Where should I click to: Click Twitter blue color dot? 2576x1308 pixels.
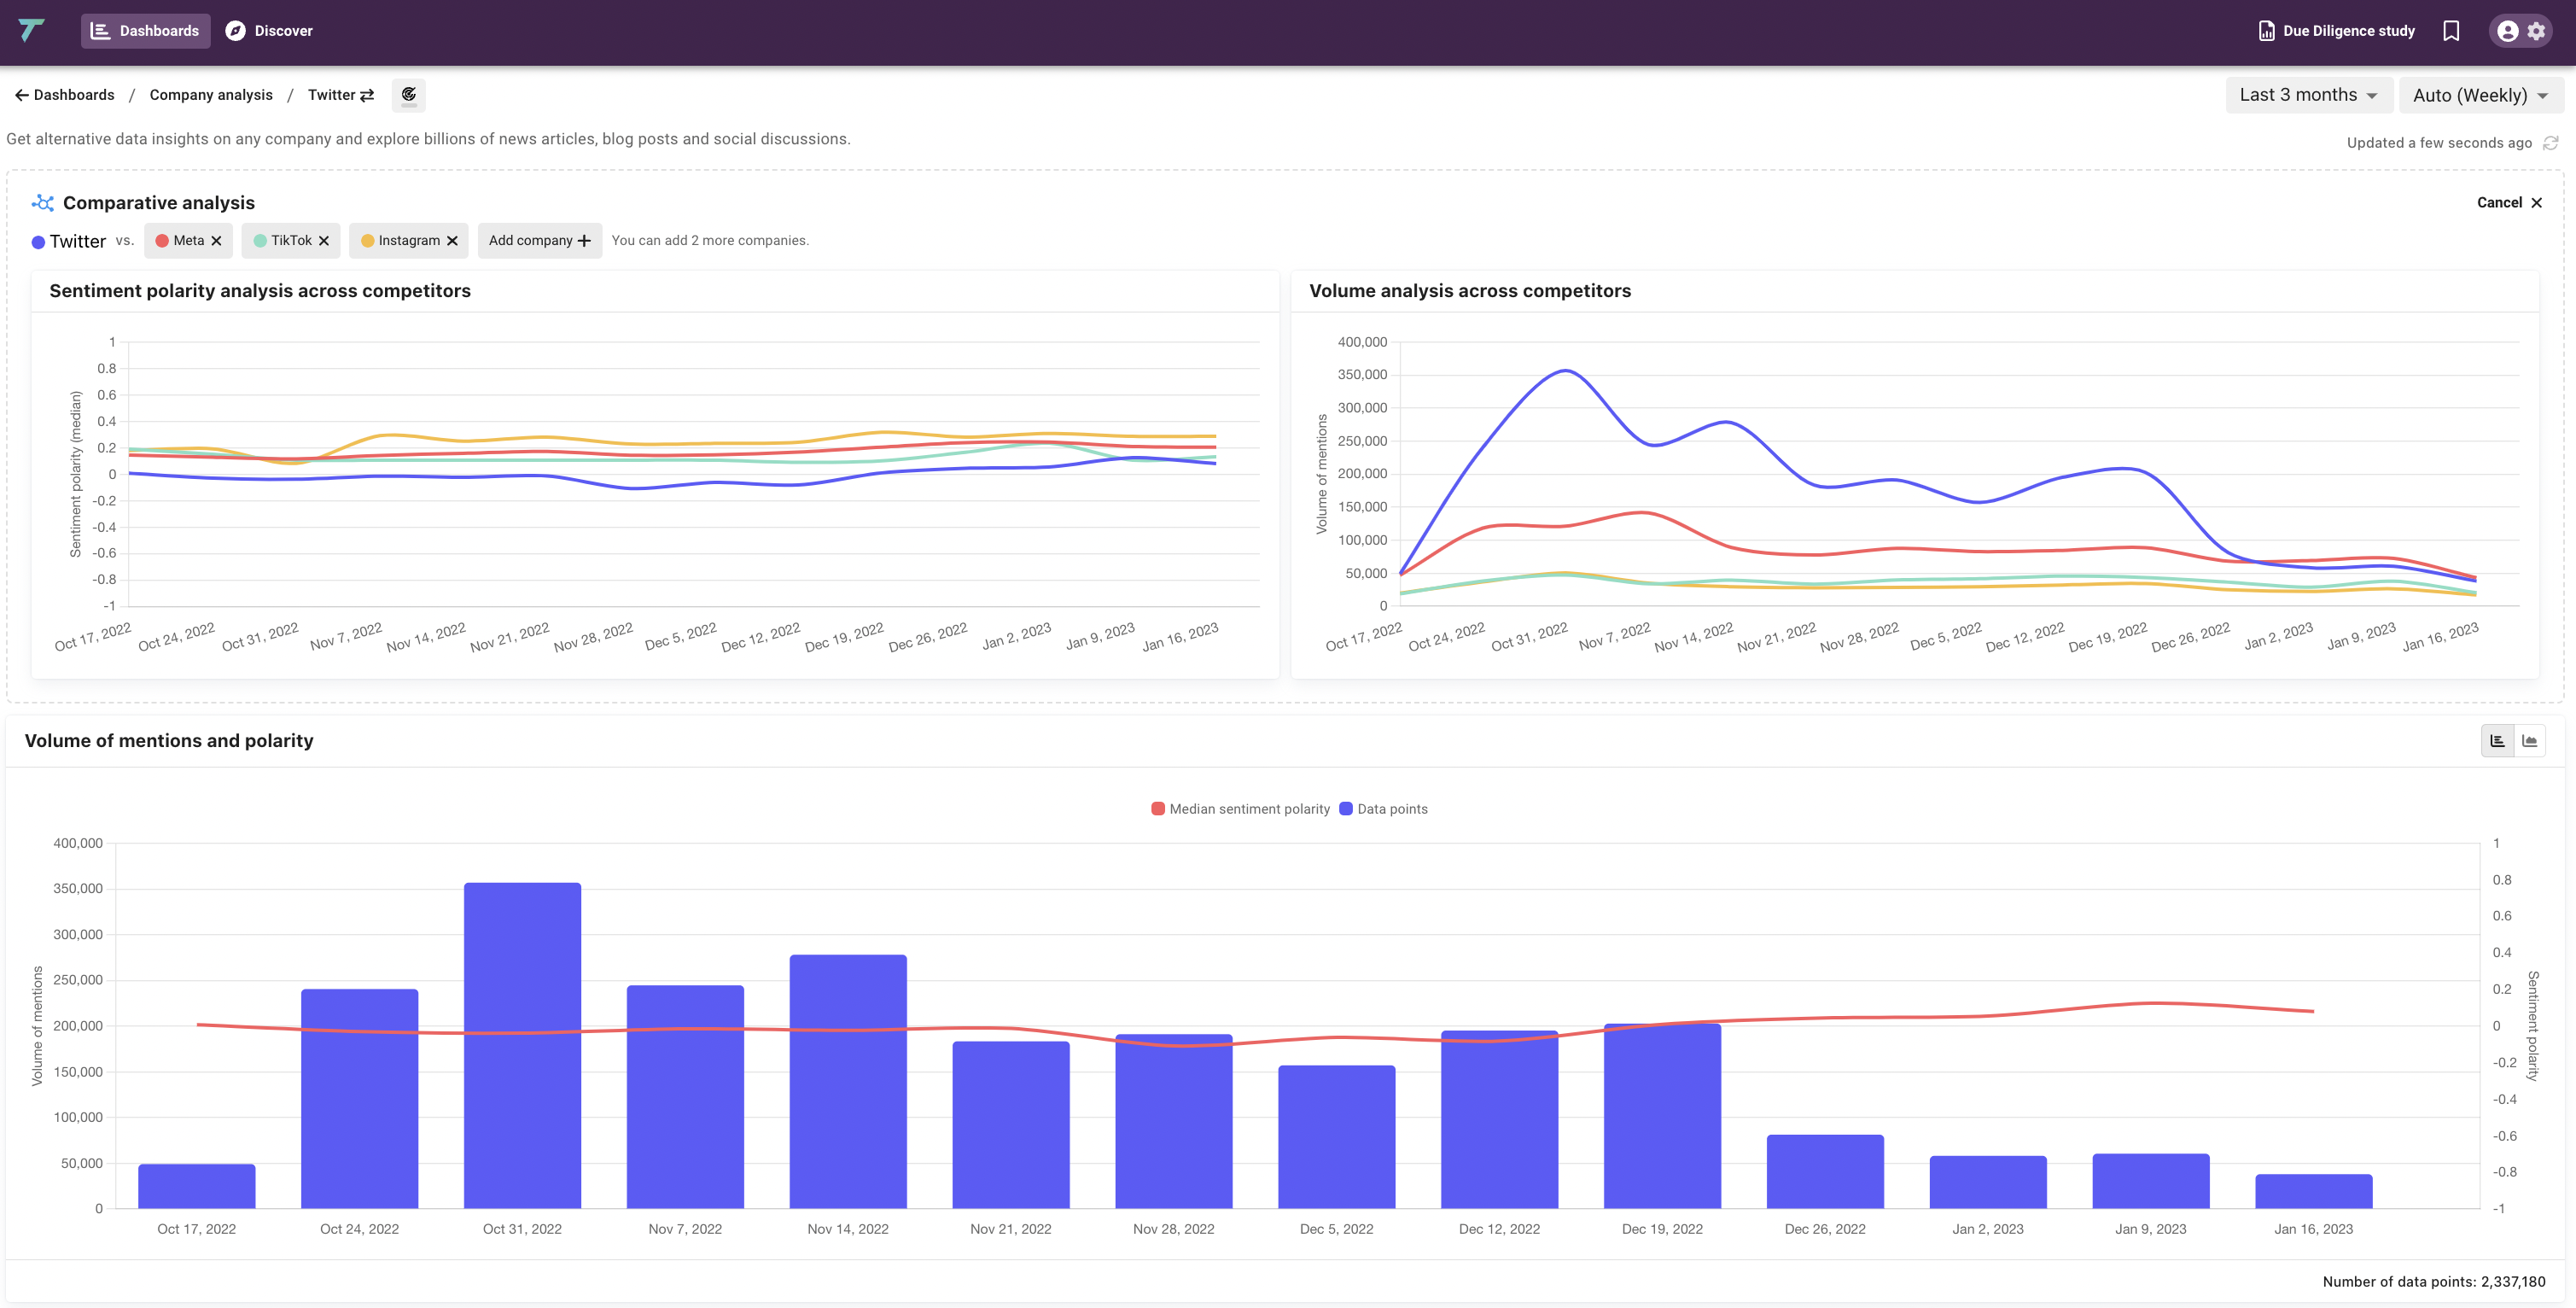38,242
